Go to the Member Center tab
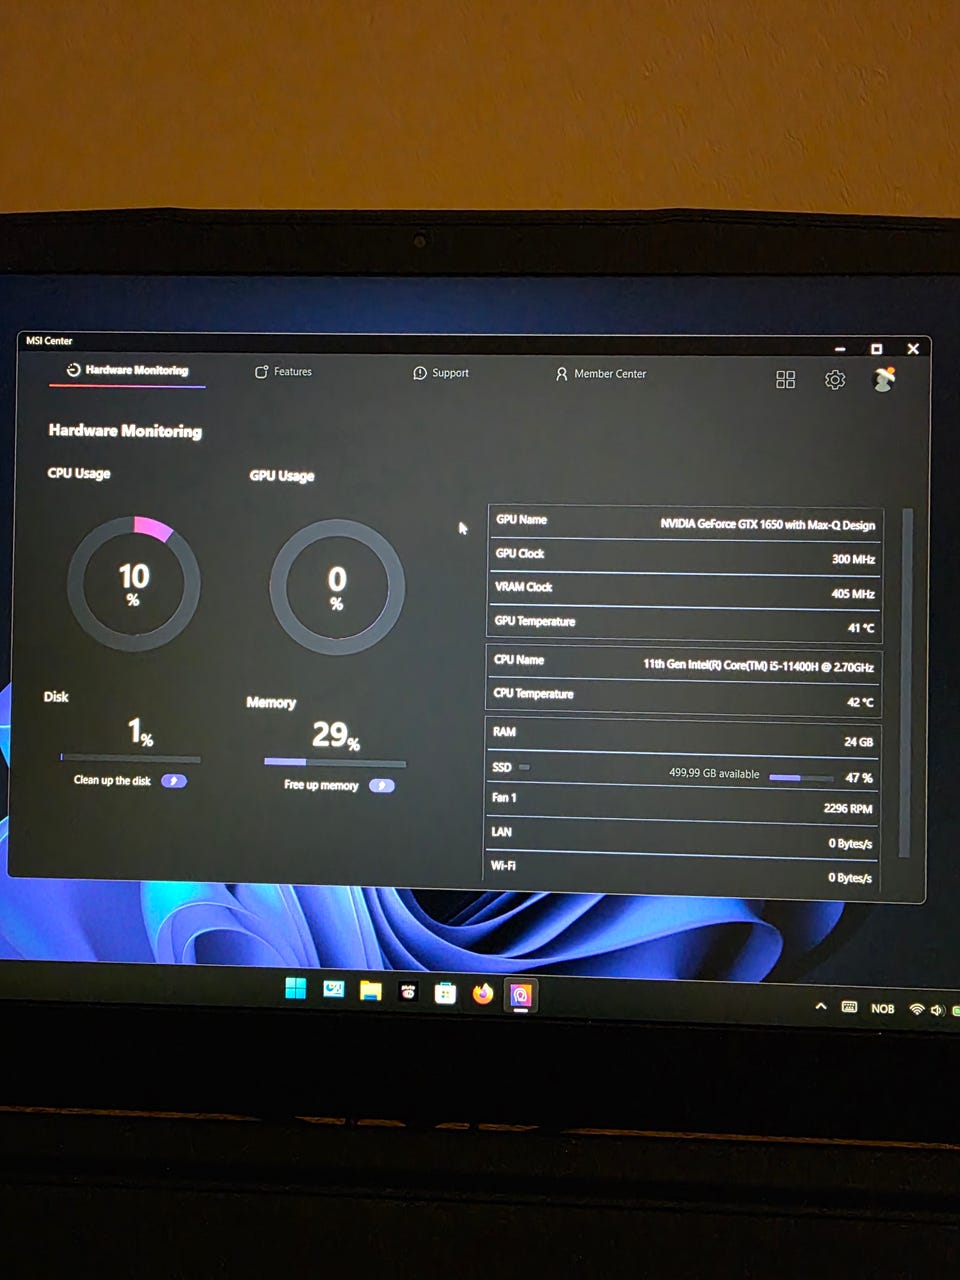The image size is (960, 1280). click(600, 374)
